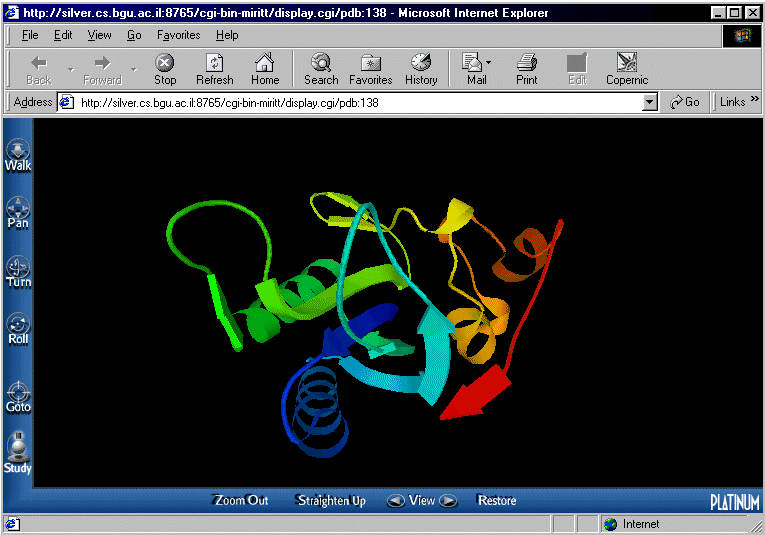Open History toolbar button
765x535 pixels.
coord(421,69)
